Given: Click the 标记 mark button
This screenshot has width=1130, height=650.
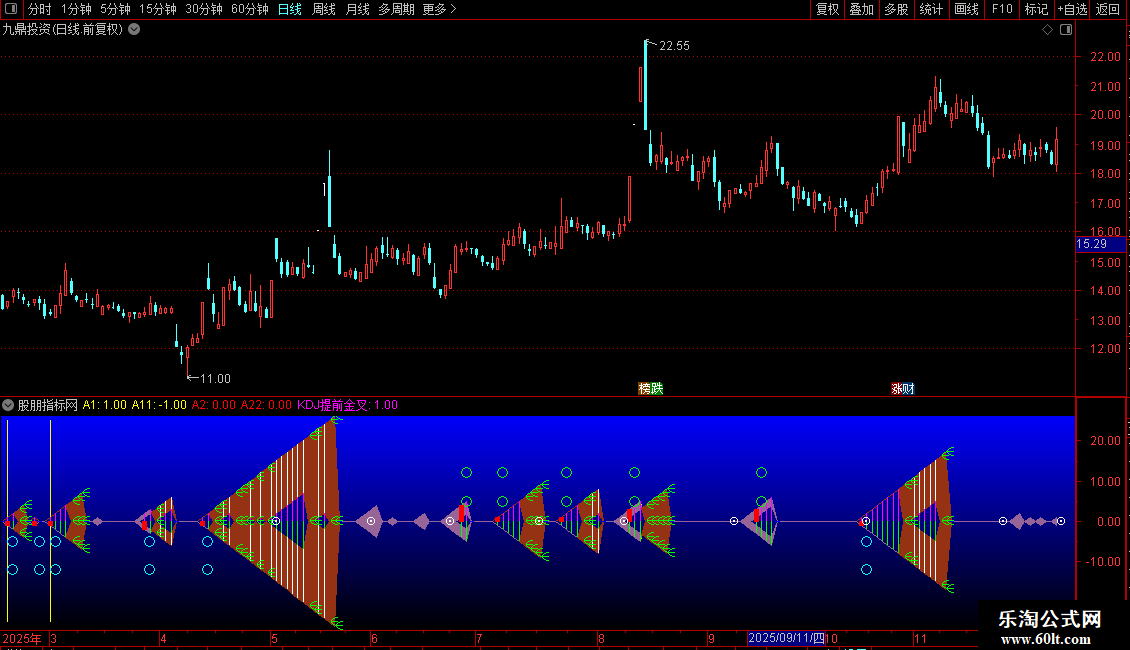Looking at the screenshot, I should click(1036, 9).
